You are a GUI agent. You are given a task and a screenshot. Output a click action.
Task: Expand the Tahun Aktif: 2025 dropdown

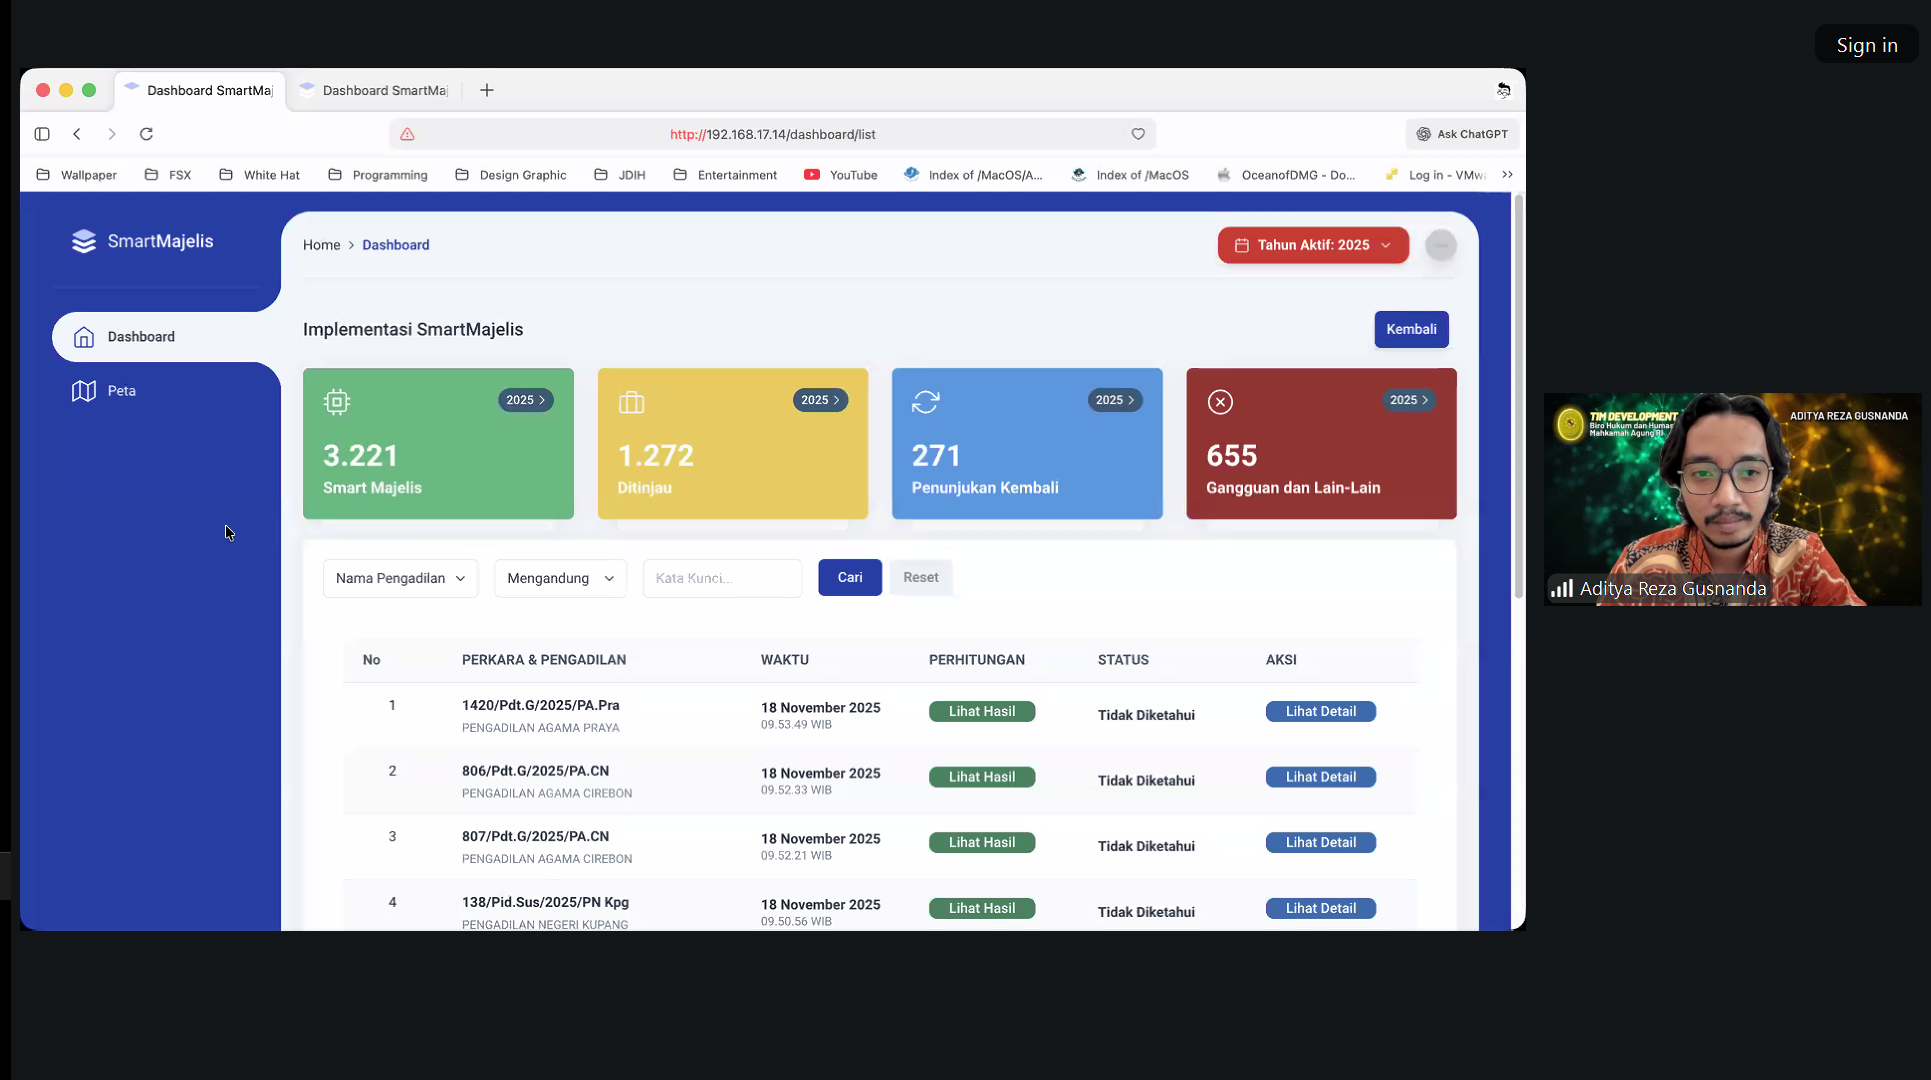[x=1313, y=245]
